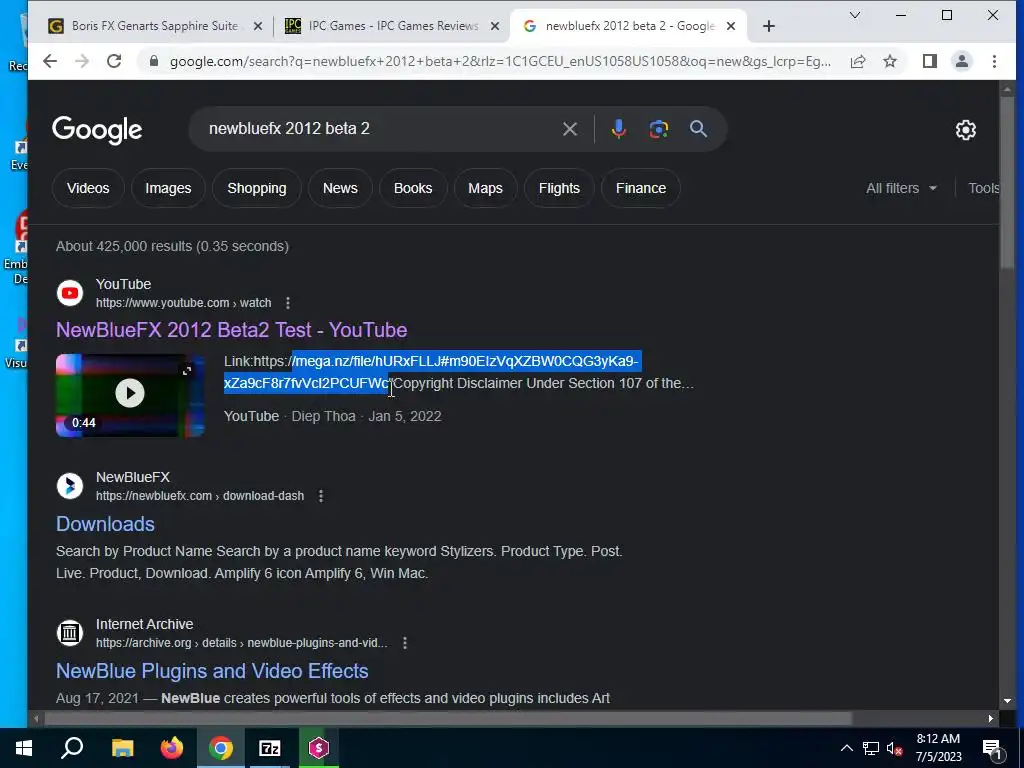Switch to the IPC Games Reviews tab
Screen dimensions: 1024x768
click(x=393, y=26)
